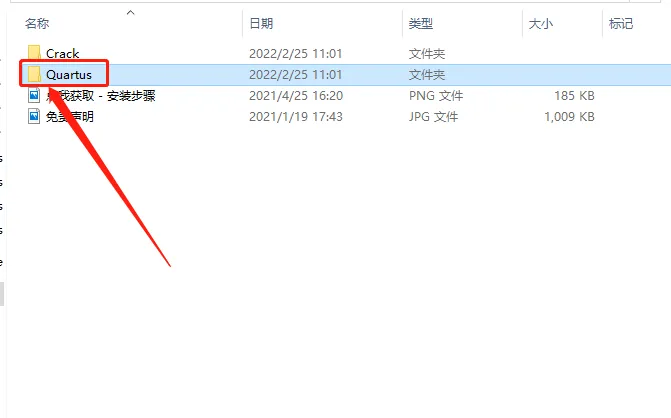Select the Quartus folder icon
This screenshot has height=418, width=671.
(x=34, y=74)
